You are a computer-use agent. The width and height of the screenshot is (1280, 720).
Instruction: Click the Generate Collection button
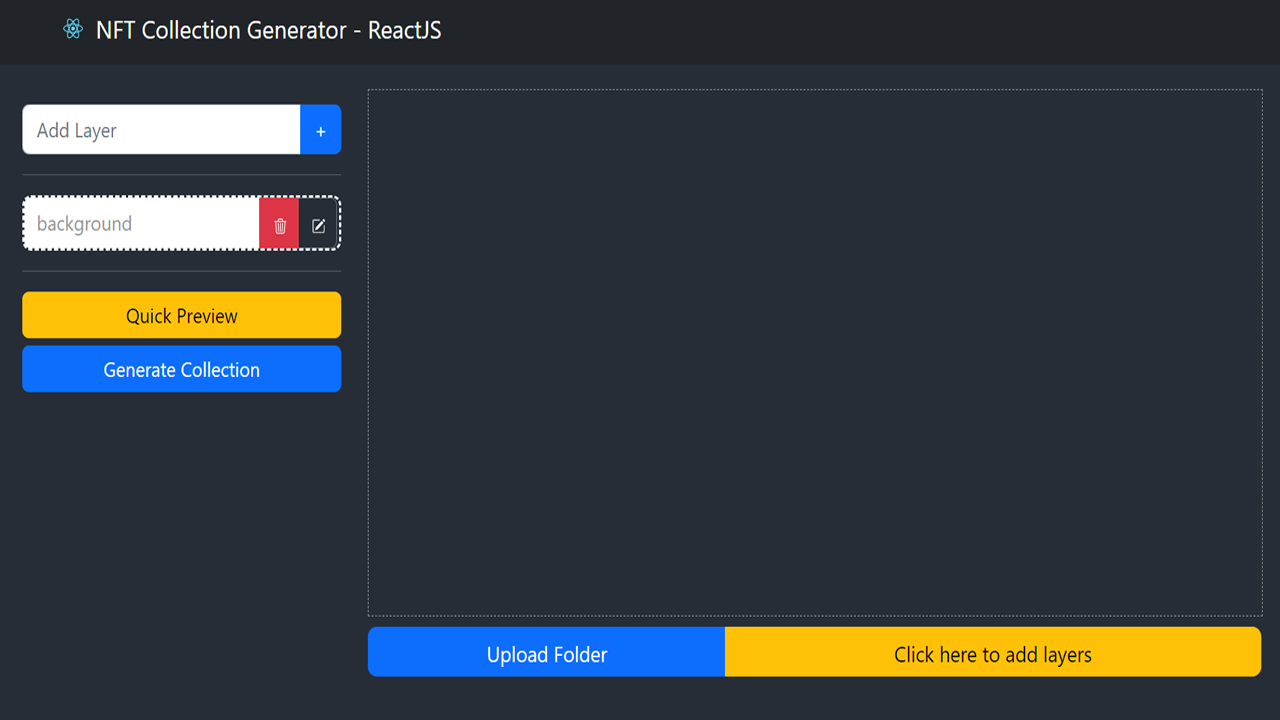pos(181,369)
